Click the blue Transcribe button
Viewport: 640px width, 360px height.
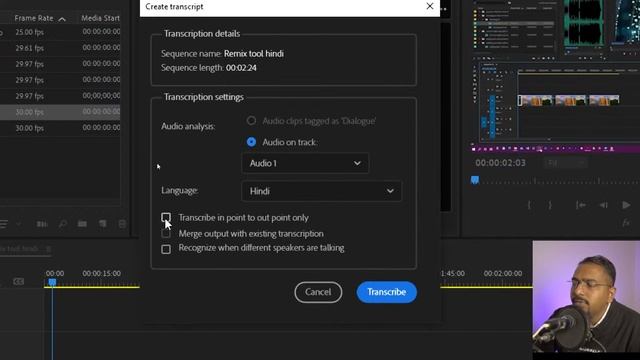click(x=387, y=292)
